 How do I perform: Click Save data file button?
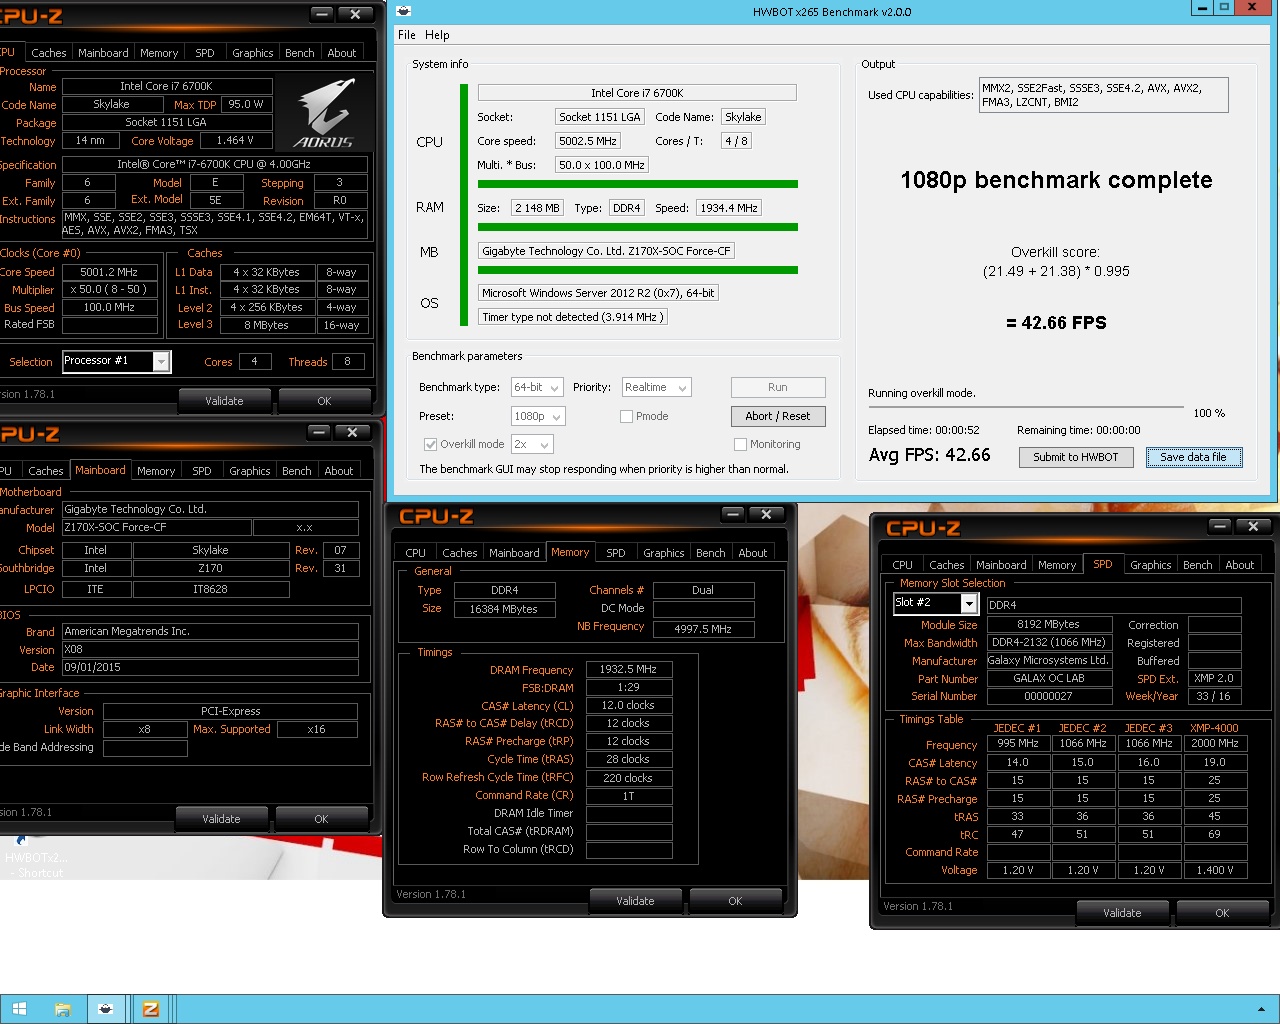1194,457
